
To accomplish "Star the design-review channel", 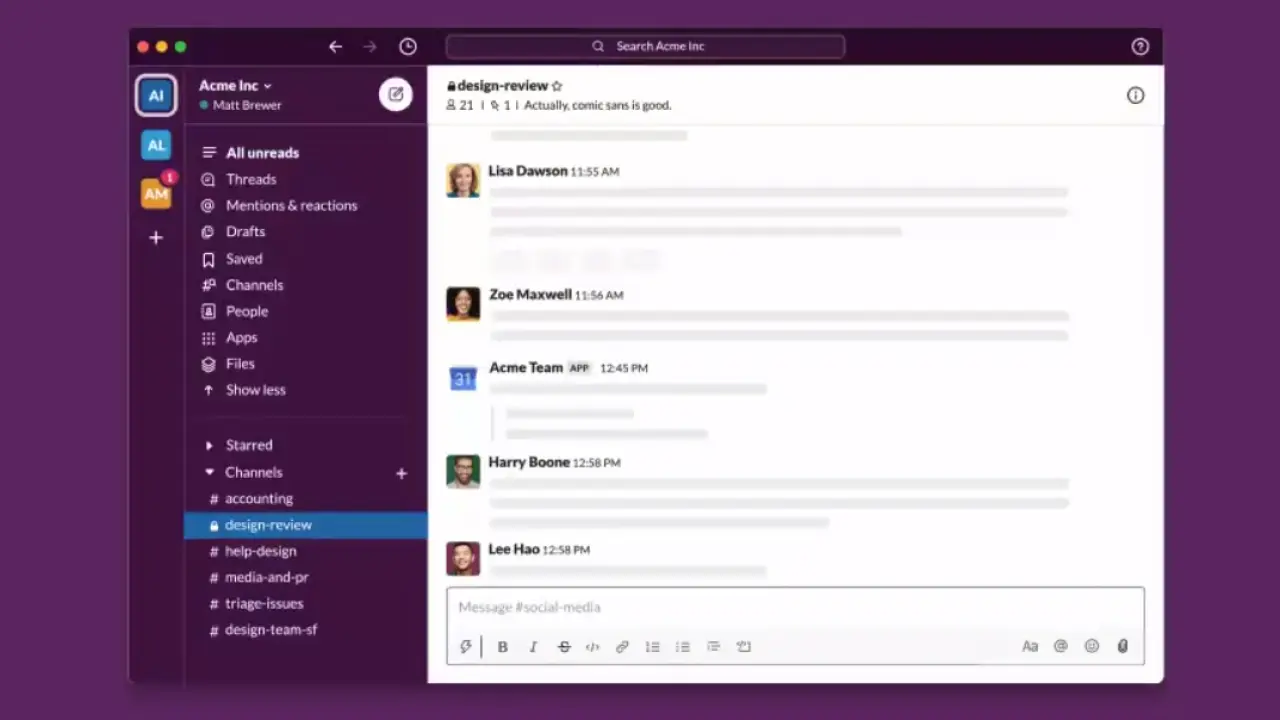I will click(557, 86).
